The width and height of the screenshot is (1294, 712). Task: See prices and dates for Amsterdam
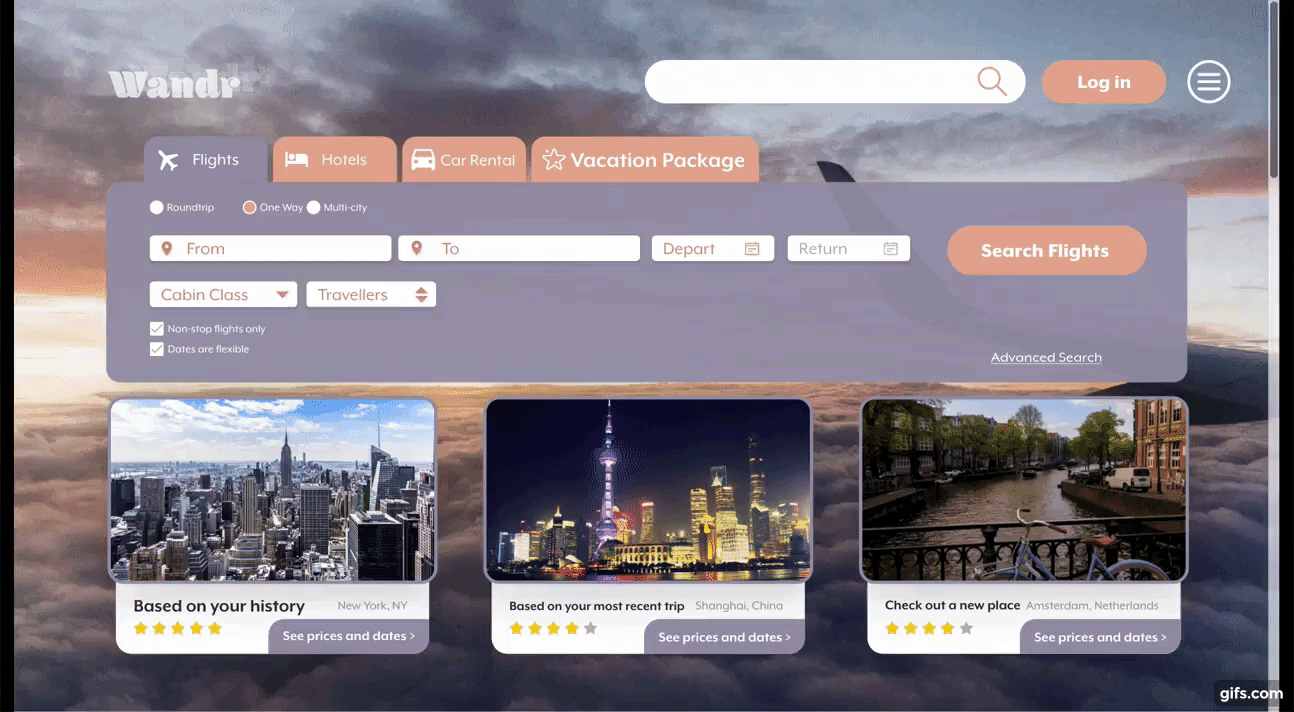[x=1101, y=637]
